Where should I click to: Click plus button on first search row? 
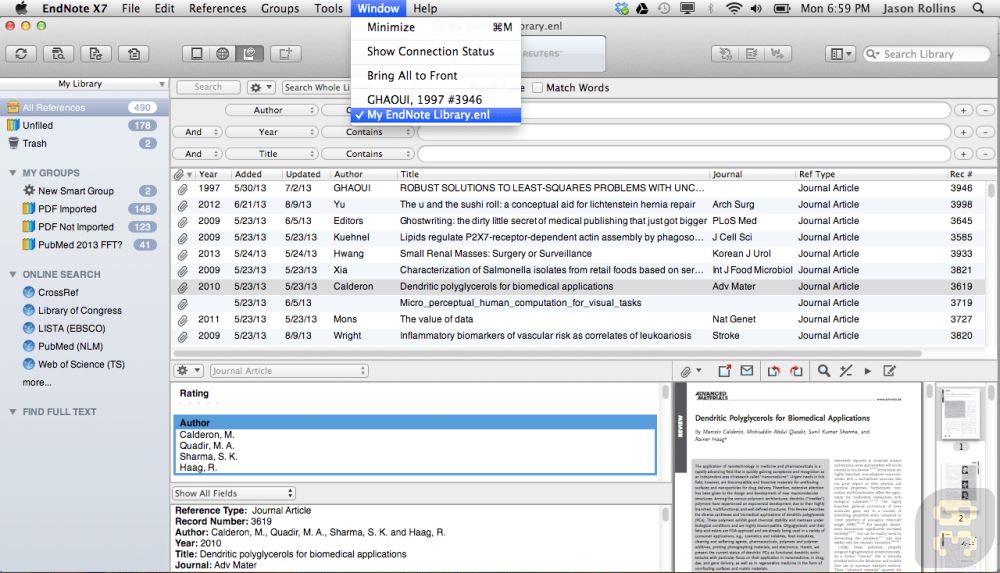(964, 110)
